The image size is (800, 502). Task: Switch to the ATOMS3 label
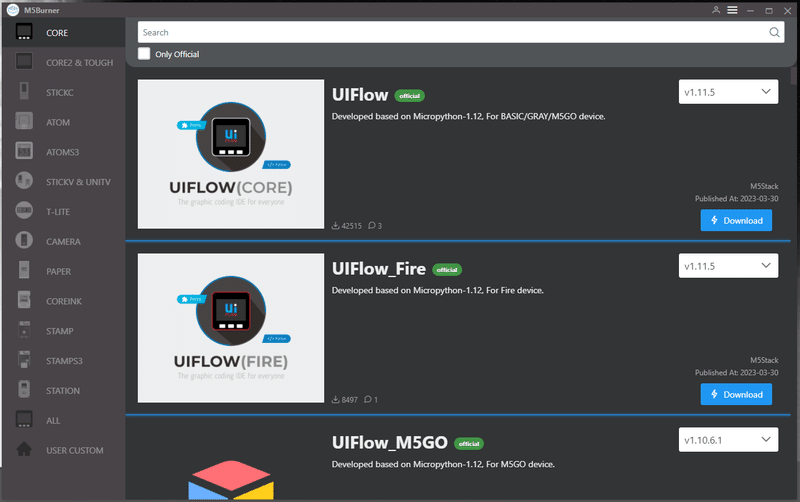coord(62,152)
